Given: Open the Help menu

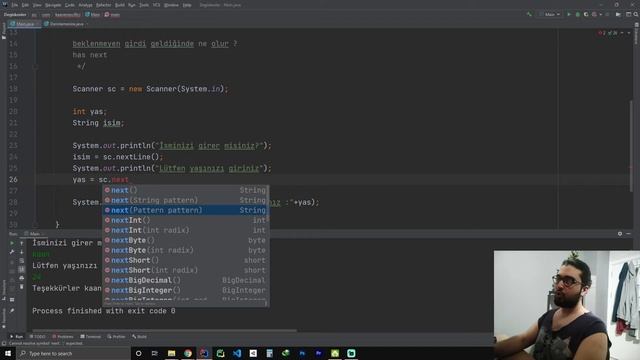Looking at the screenshot, I should (x=187, y=5).
